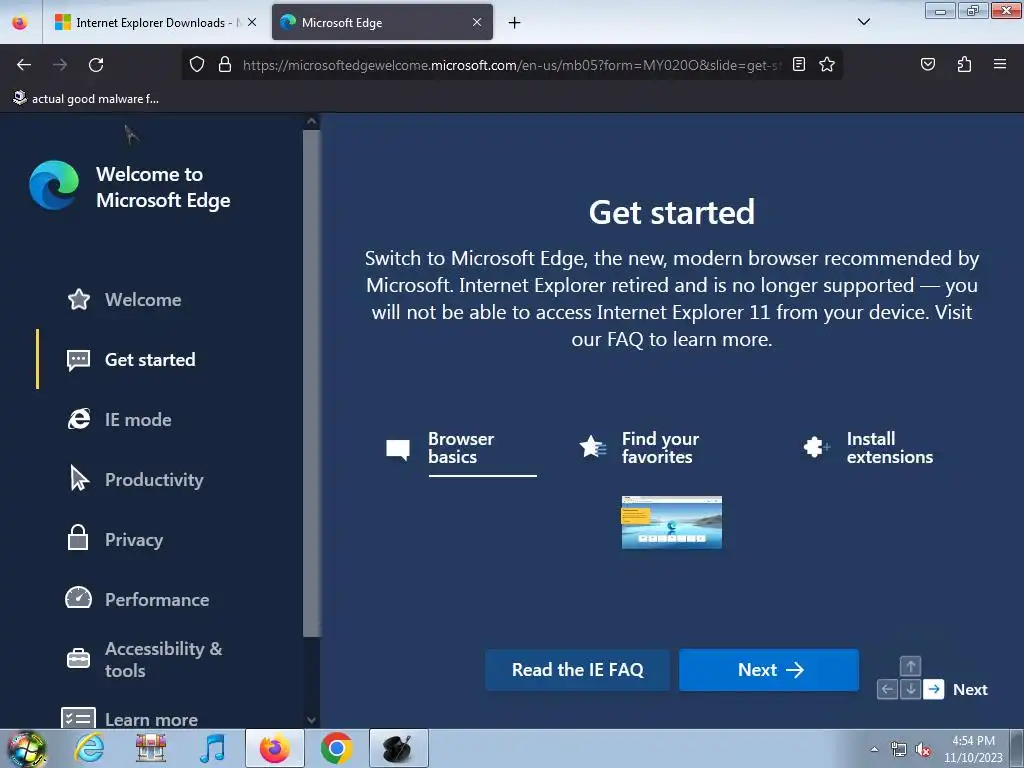1024x768 pixels.
Task: Click the sidebar vertical scrollbar thumb
Action: (x=312, y=383)
